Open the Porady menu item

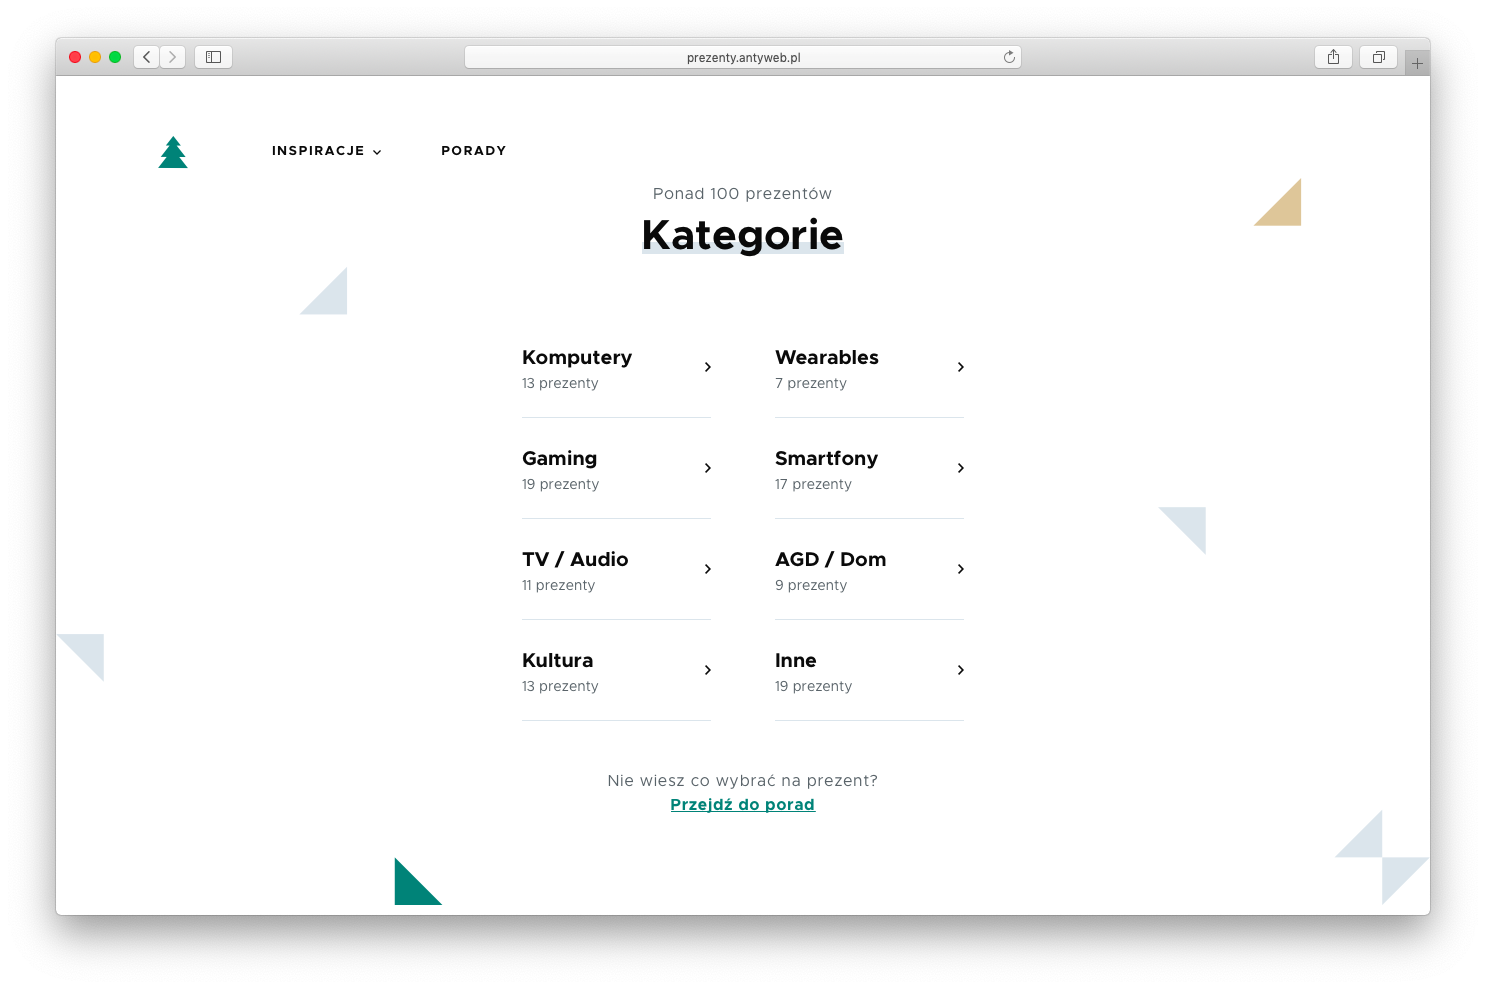tap(473, 151)
